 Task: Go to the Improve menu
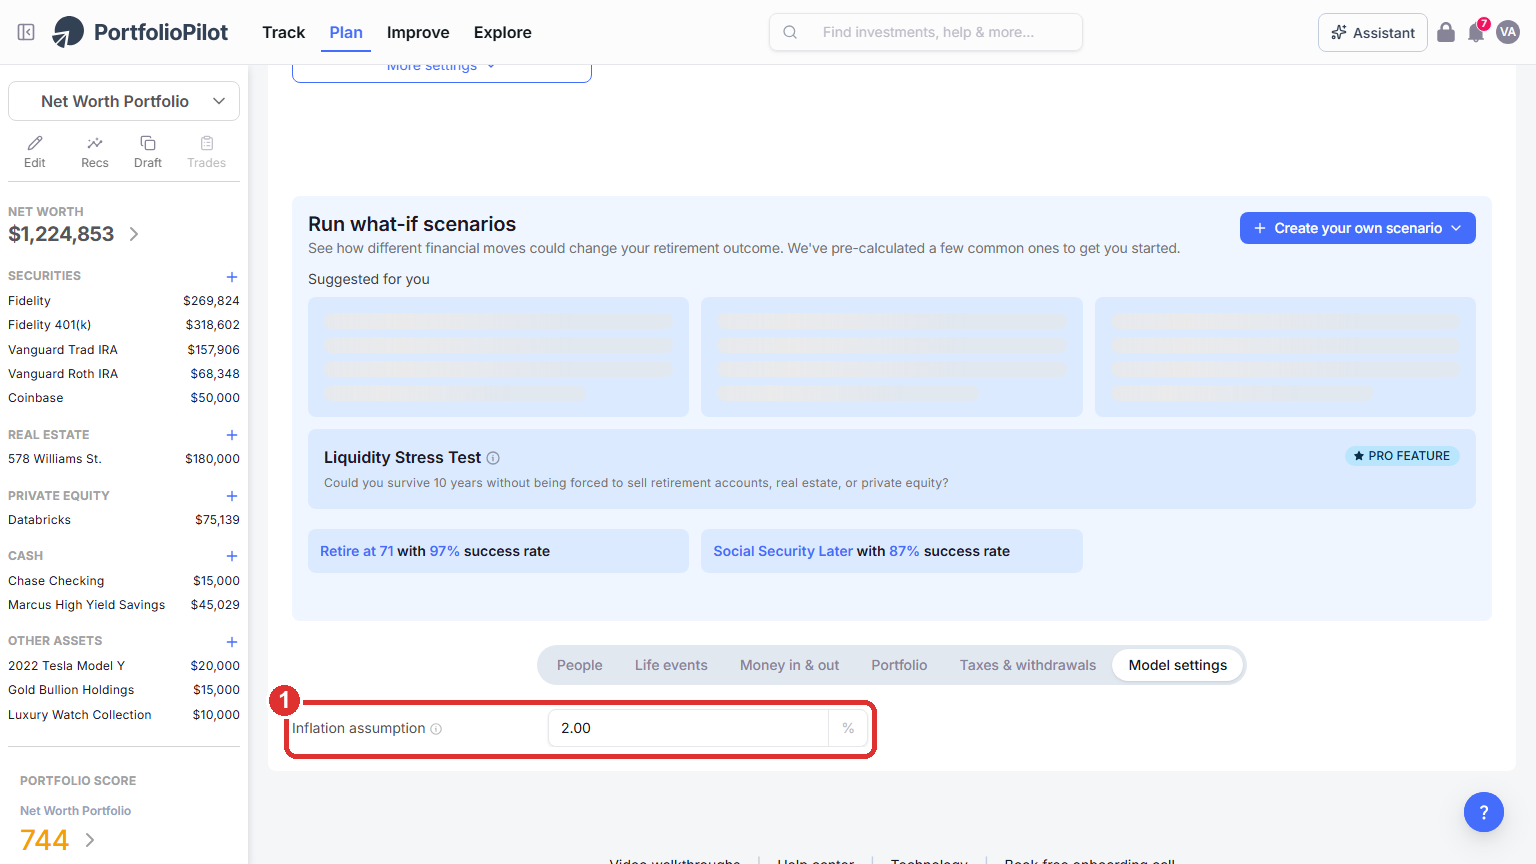[x=418, y=32]
